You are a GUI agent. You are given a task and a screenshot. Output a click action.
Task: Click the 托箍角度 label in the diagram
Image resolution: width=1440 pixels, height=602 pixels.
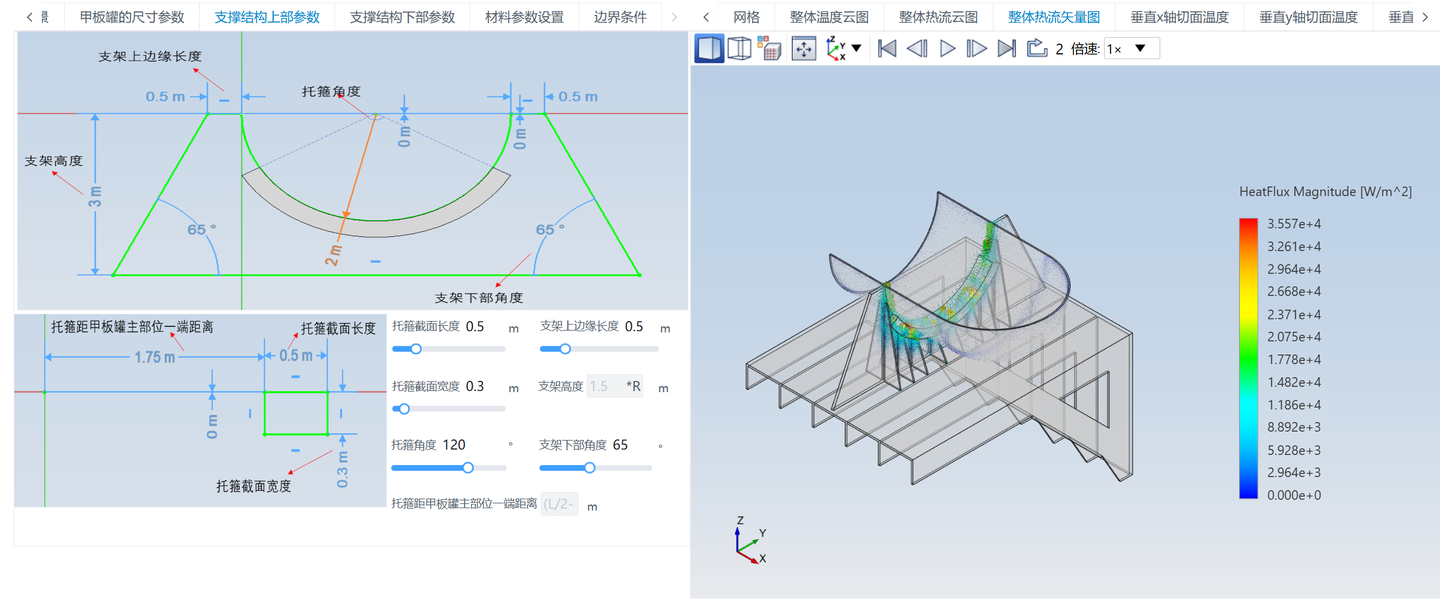[x=330, y=91]
